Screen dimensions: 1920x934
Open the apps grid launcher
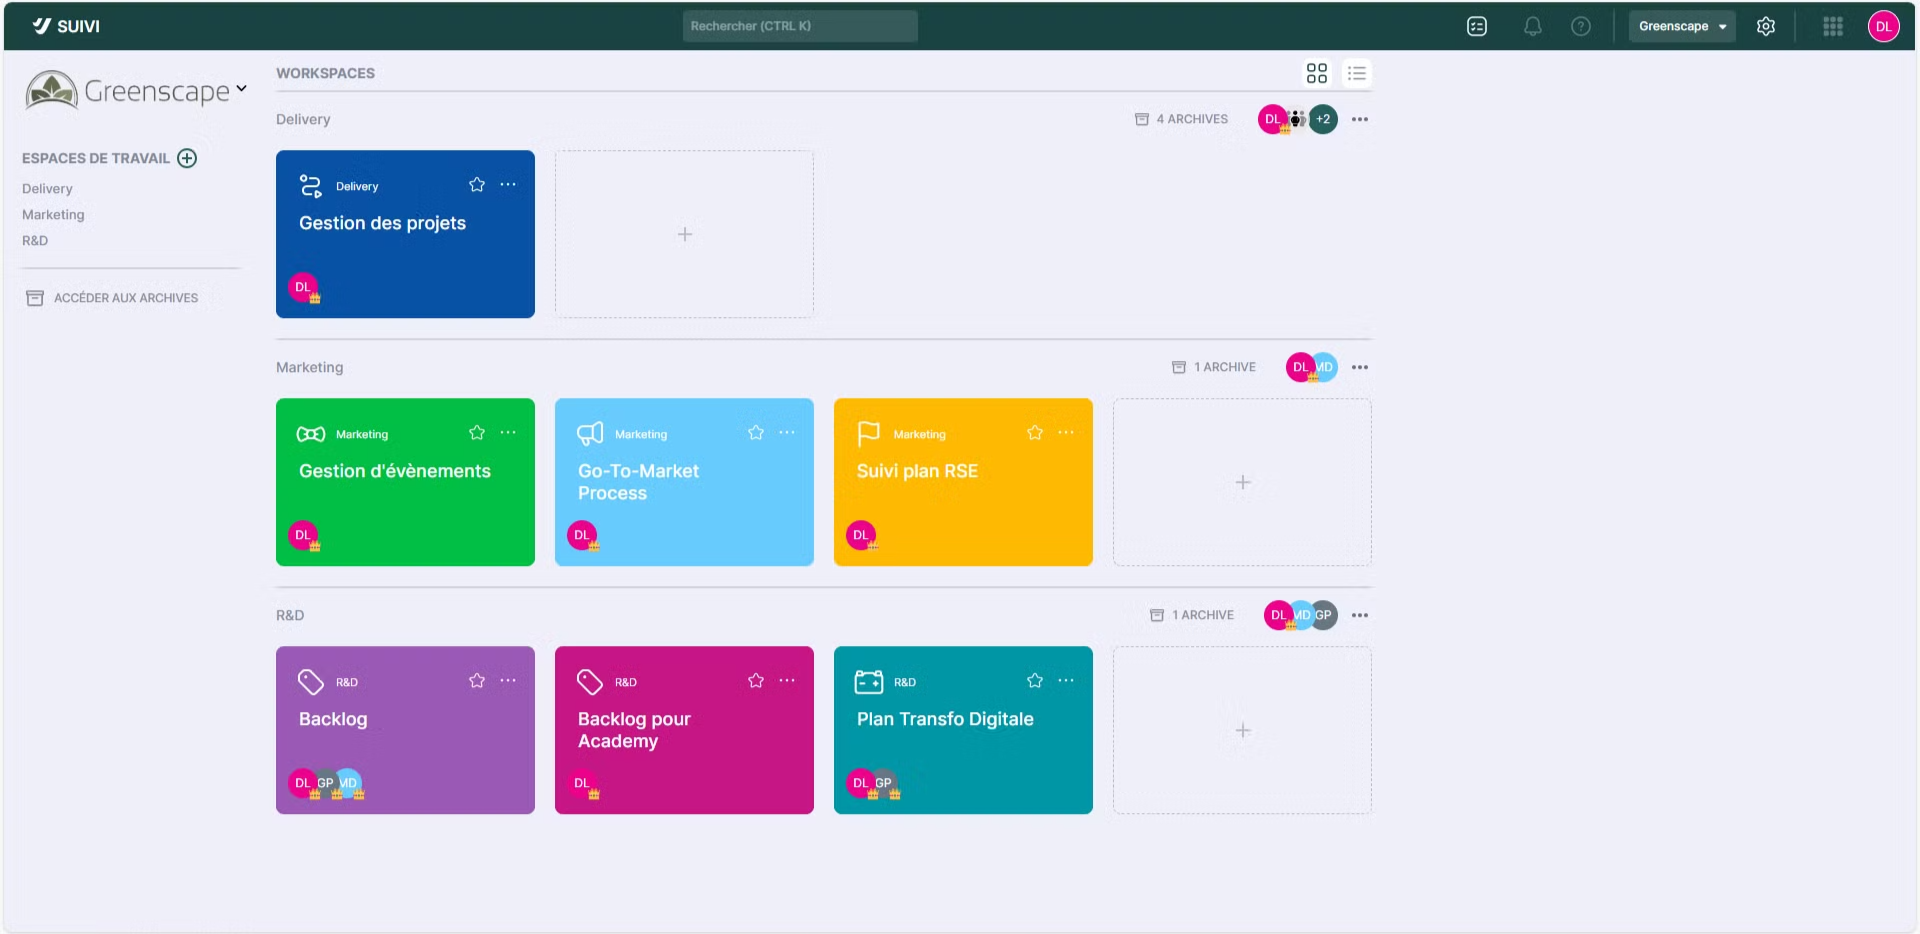pyautogui.click(x=1832, y=27)
